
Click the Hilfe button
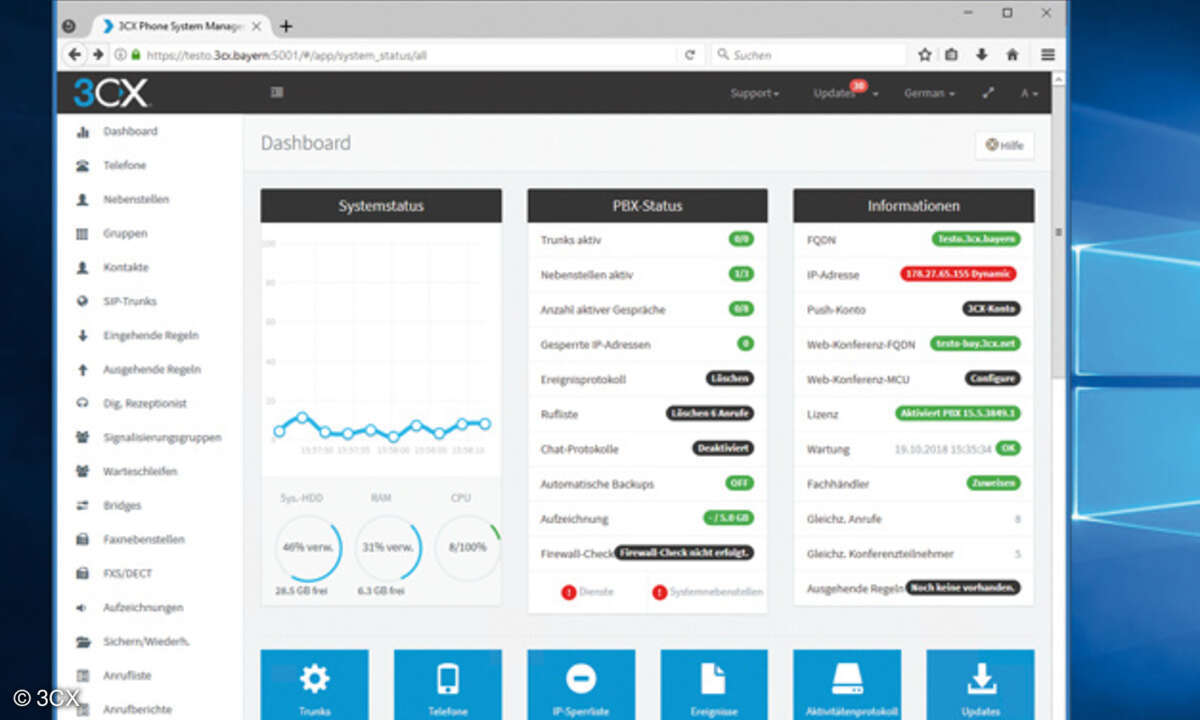1005,145
